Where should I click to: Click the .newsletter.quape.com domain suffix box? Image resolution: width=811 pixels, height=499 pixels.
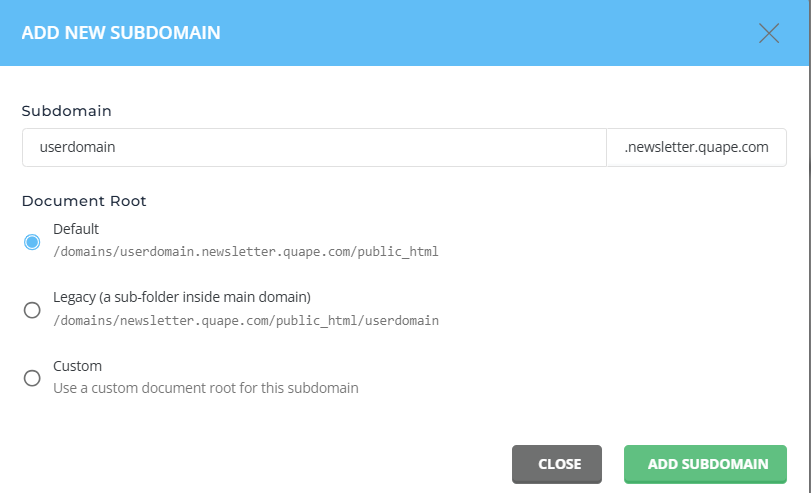click(696, 147)
